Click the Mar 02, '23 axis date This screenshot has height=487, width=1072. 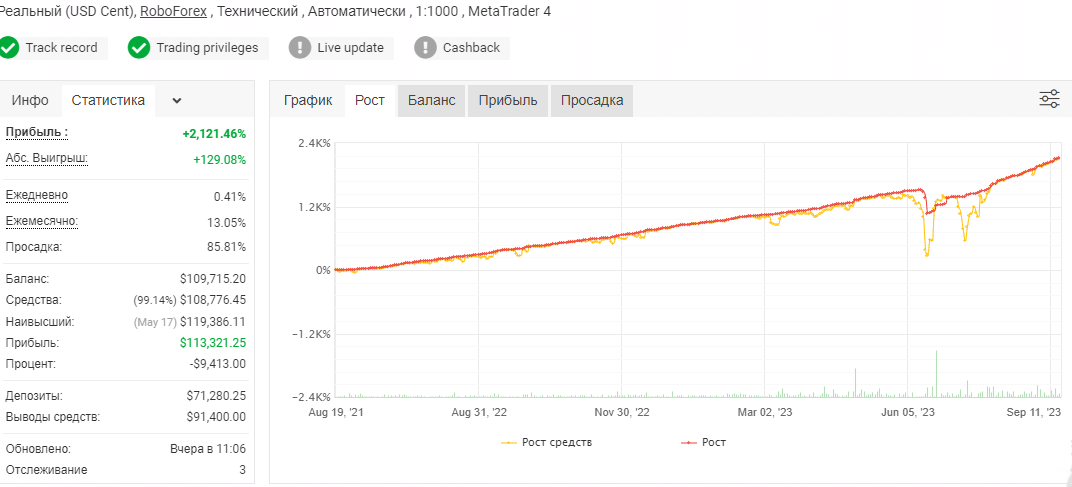tap(765, 412)
